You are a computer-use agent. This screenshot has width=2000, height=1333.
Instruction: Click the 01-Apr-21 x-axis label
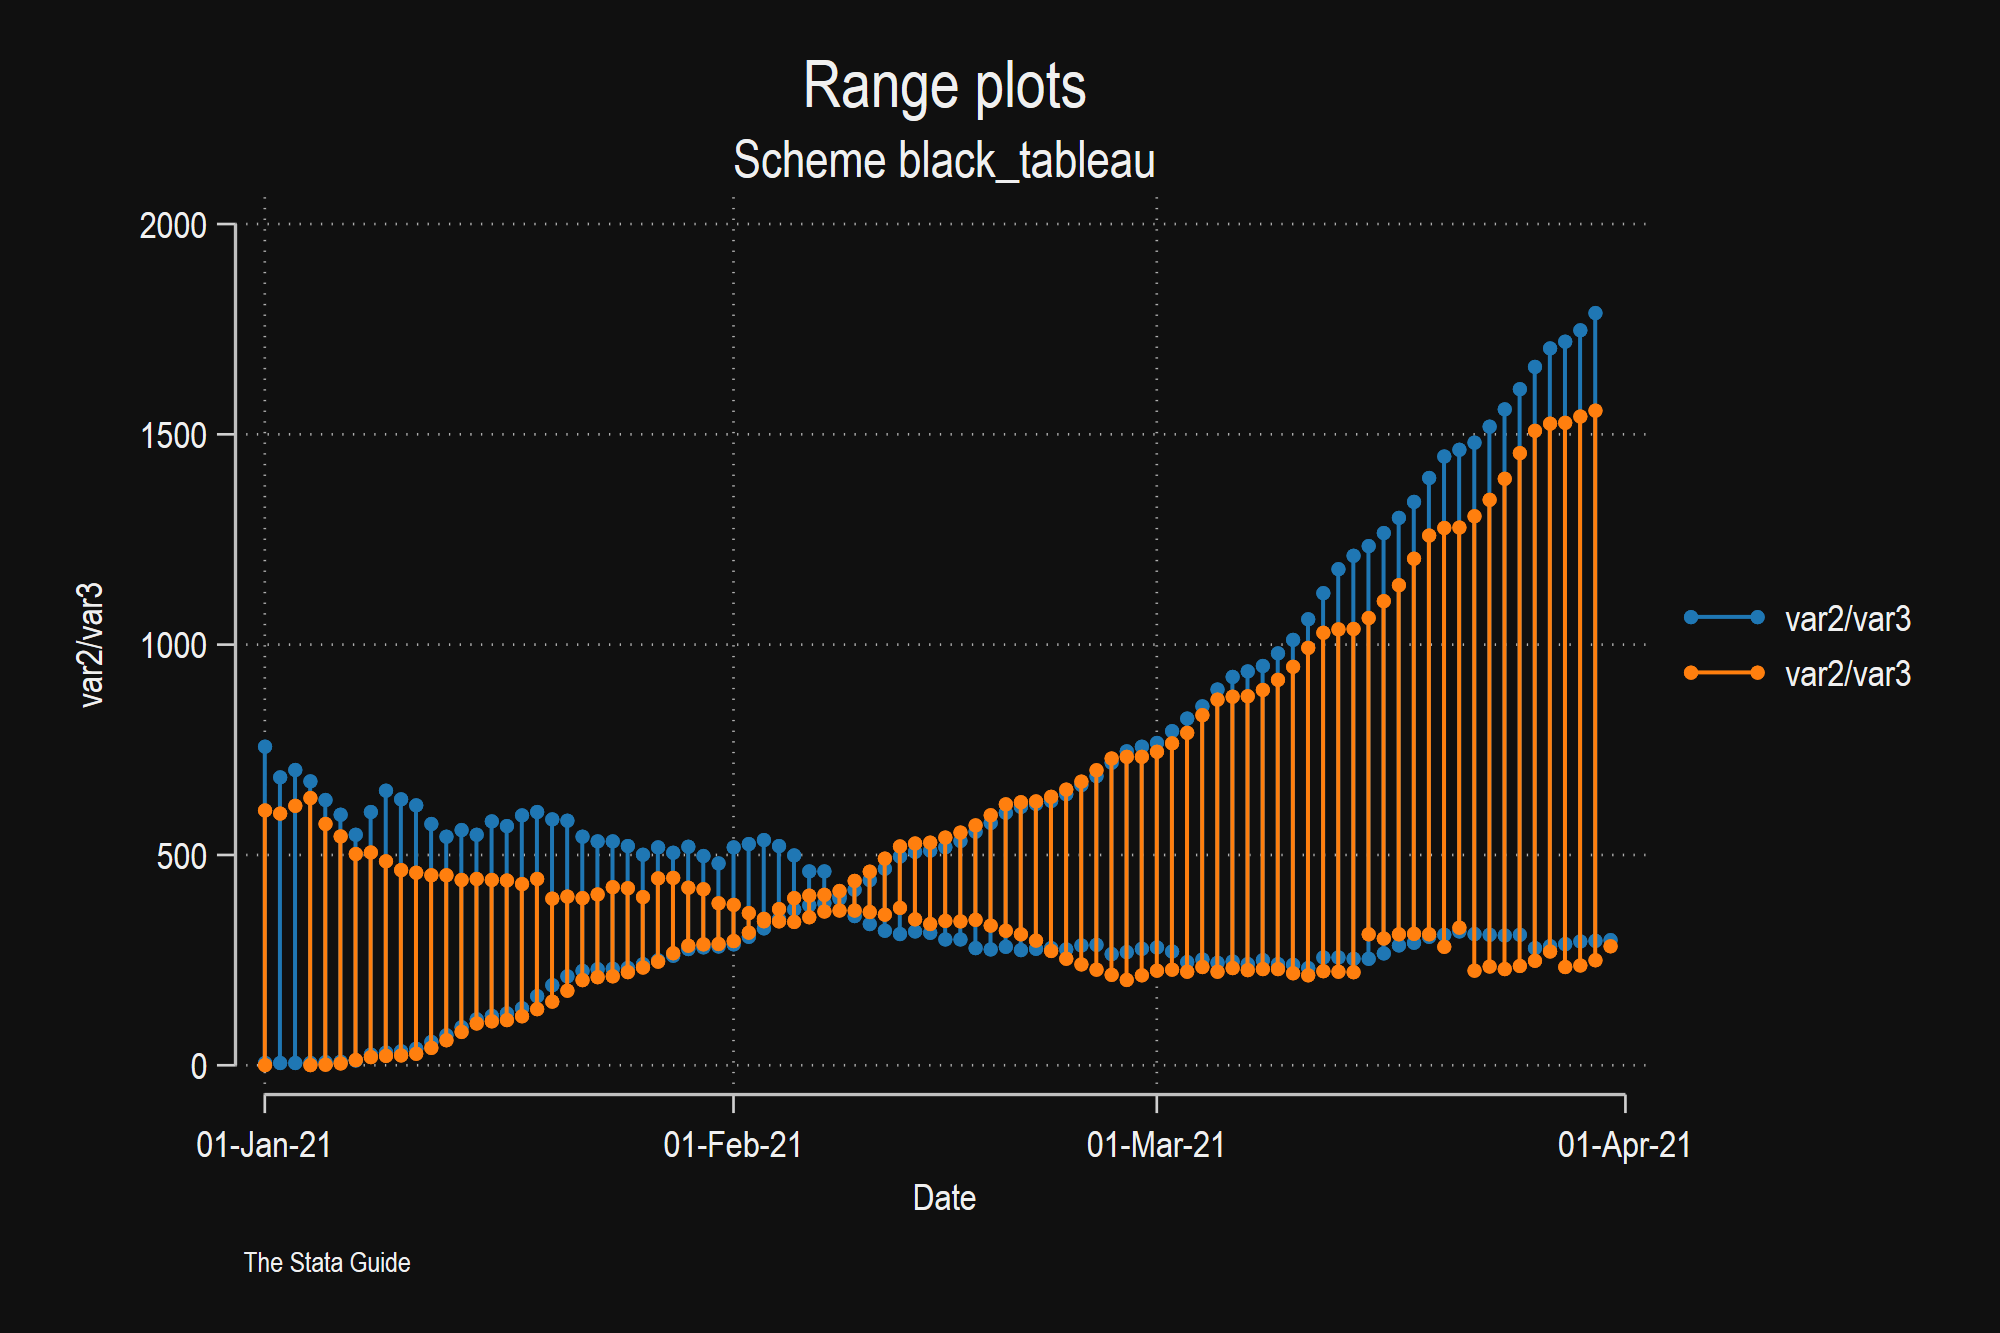1624,1145
